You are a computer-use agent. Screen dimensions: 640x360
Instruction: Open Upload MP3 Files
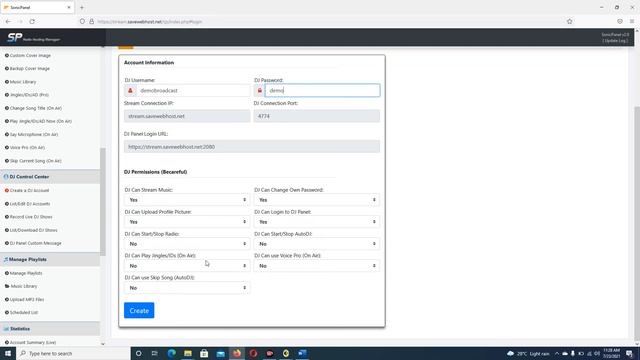(24, 300)
